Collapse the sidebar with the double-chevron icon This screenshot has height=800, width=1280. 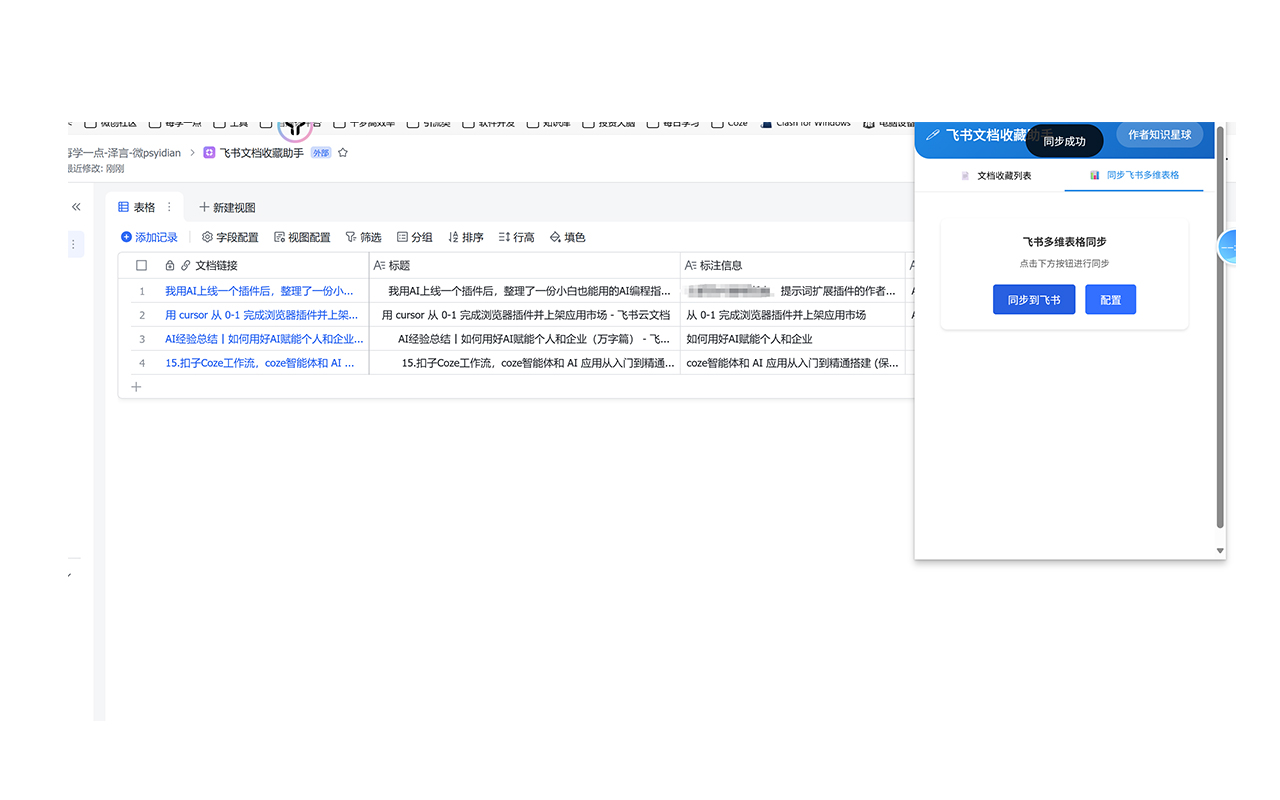pyautogui.click(x=76, y=207)
